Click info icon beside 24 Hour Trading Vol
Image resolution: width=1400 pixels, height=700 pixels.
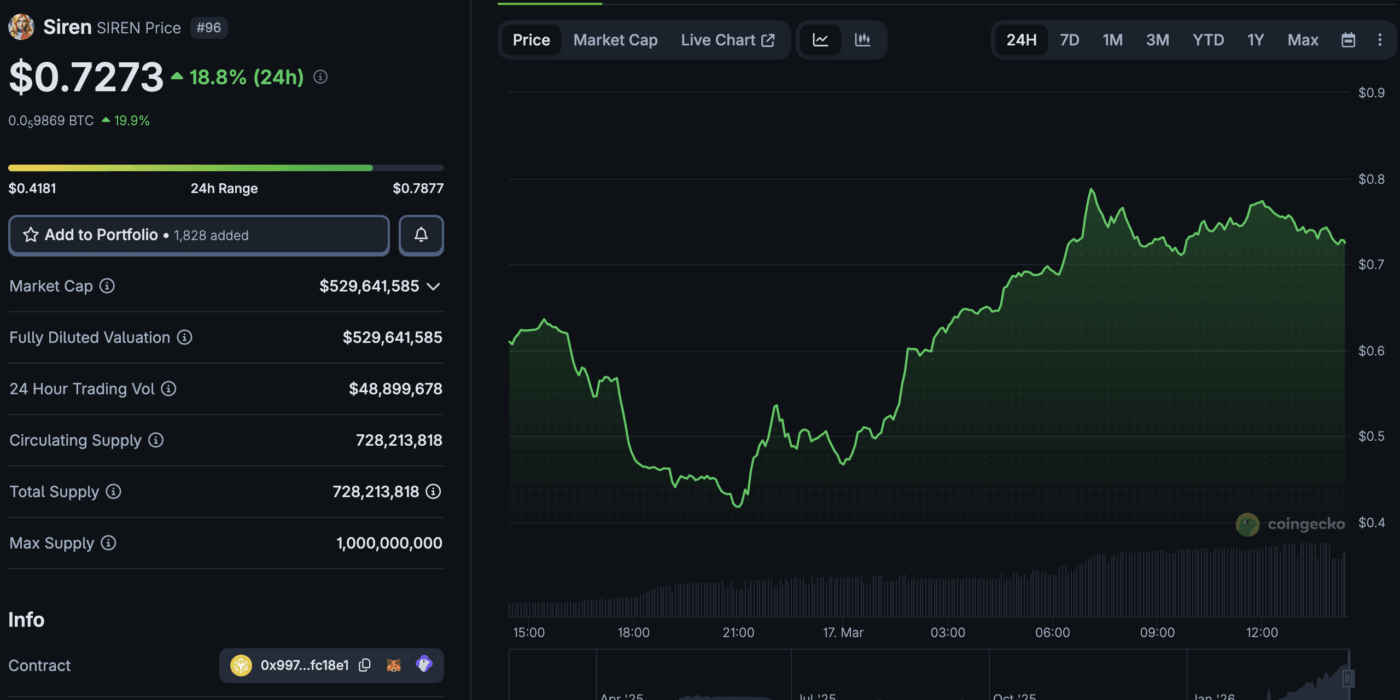[169, 389]
